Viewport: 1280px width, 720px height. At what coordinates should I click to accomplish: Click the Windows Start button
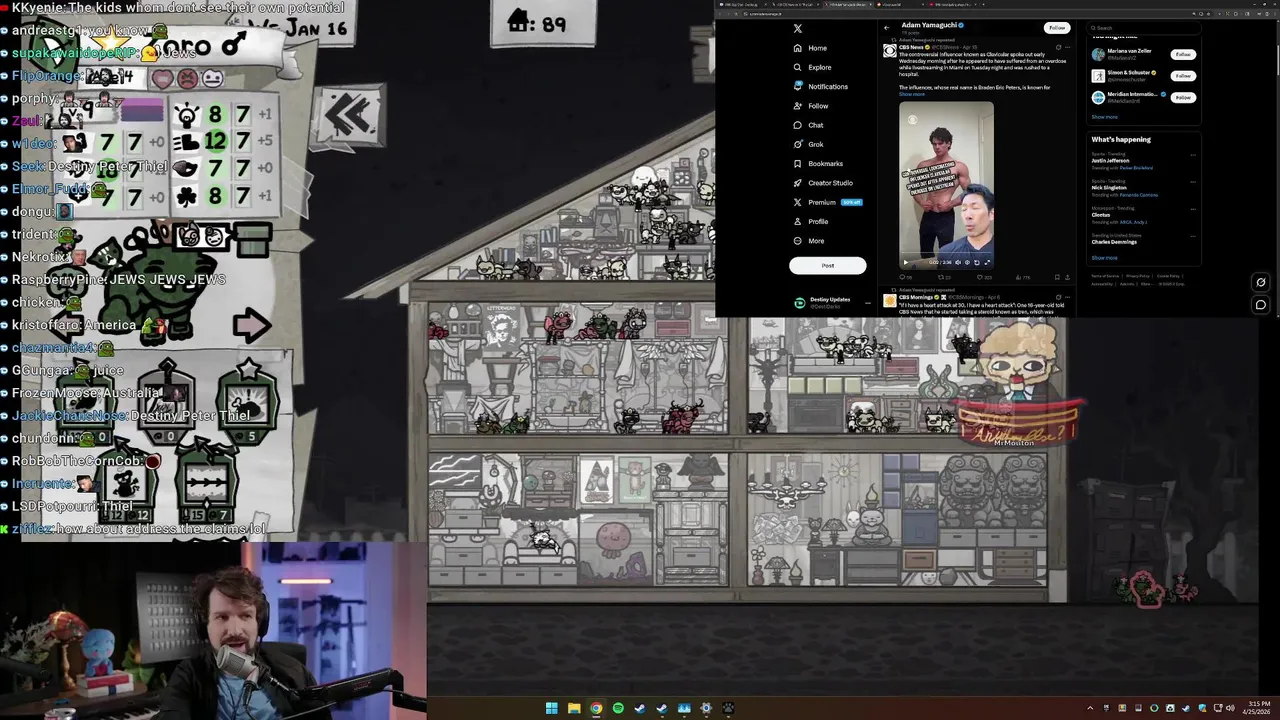551,708
